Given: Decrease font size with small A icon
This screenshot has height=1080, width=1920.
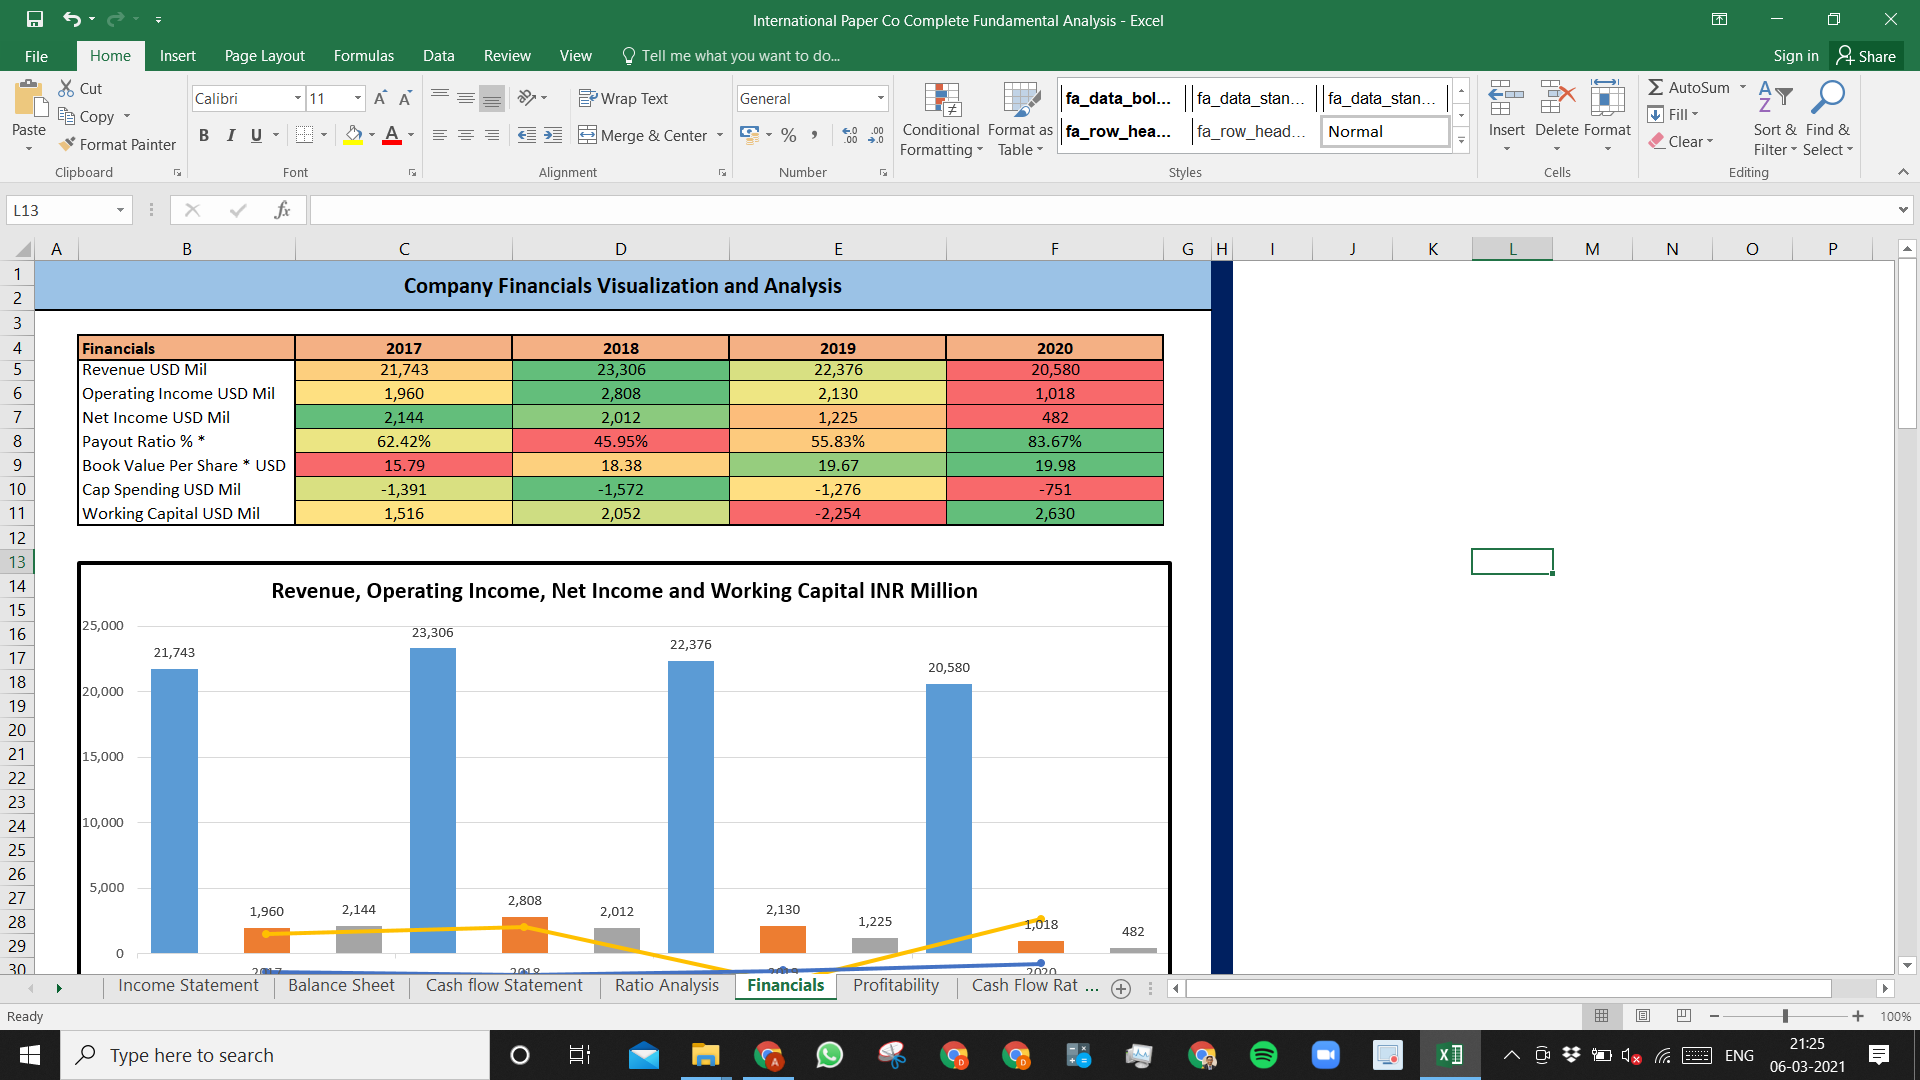Looking at the screenshot, I should tap(405, 98).
